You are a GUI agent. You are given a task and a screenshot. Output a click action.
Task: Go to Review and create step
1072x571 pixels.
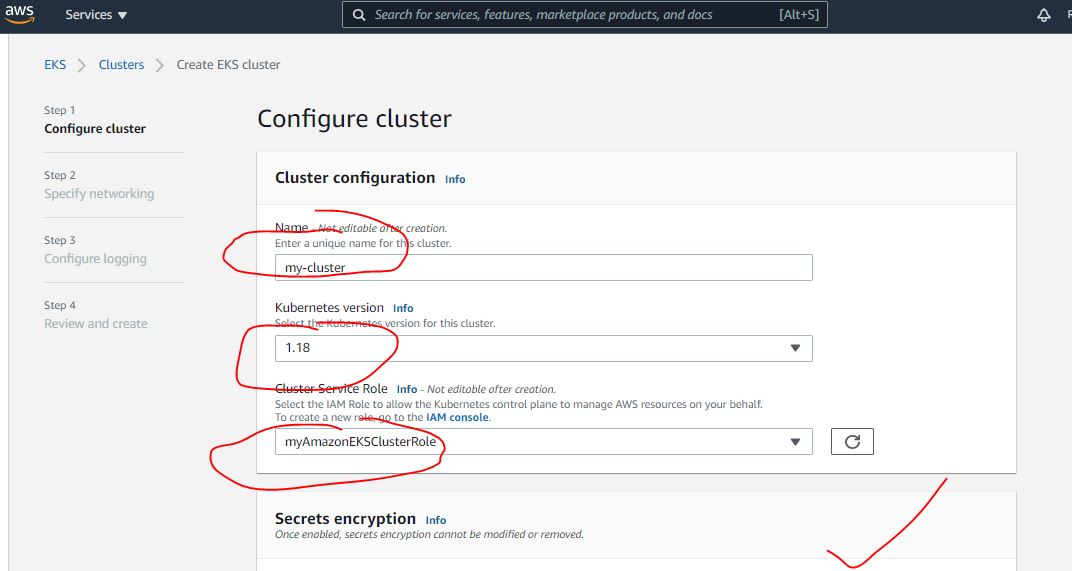(96, 324)
